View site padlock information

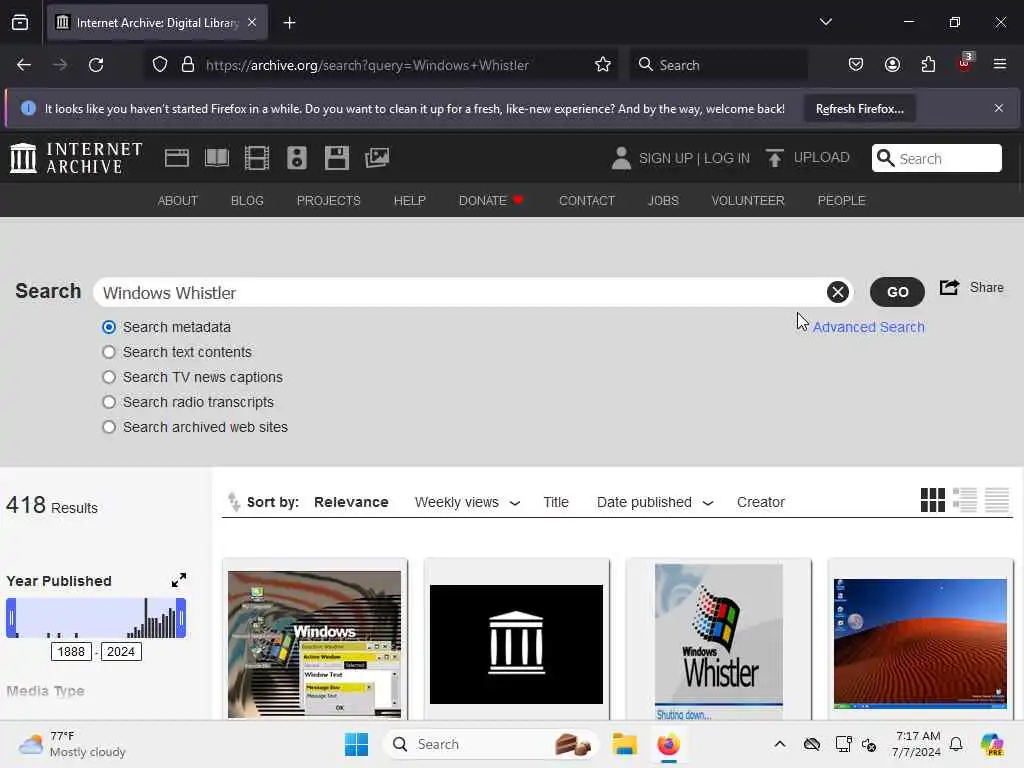tap(188, 65)
